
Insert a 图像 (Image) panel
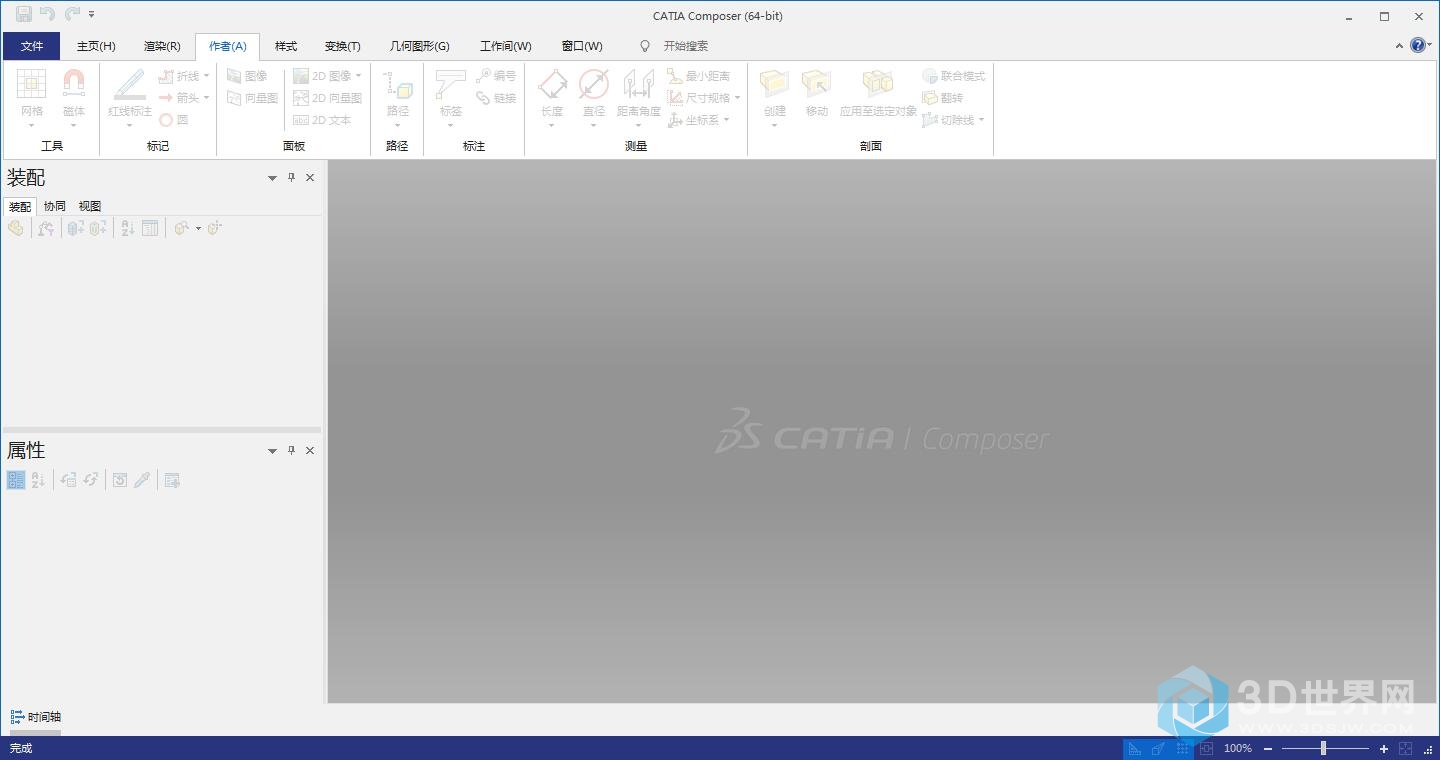pos(247,76)
